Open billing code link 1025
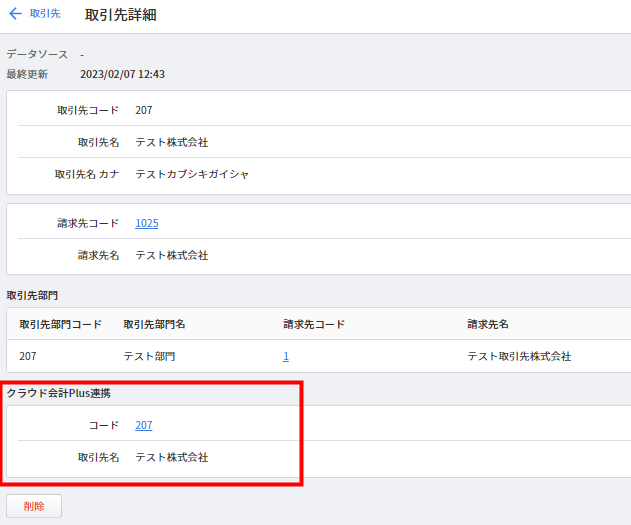 pos(147,223)
